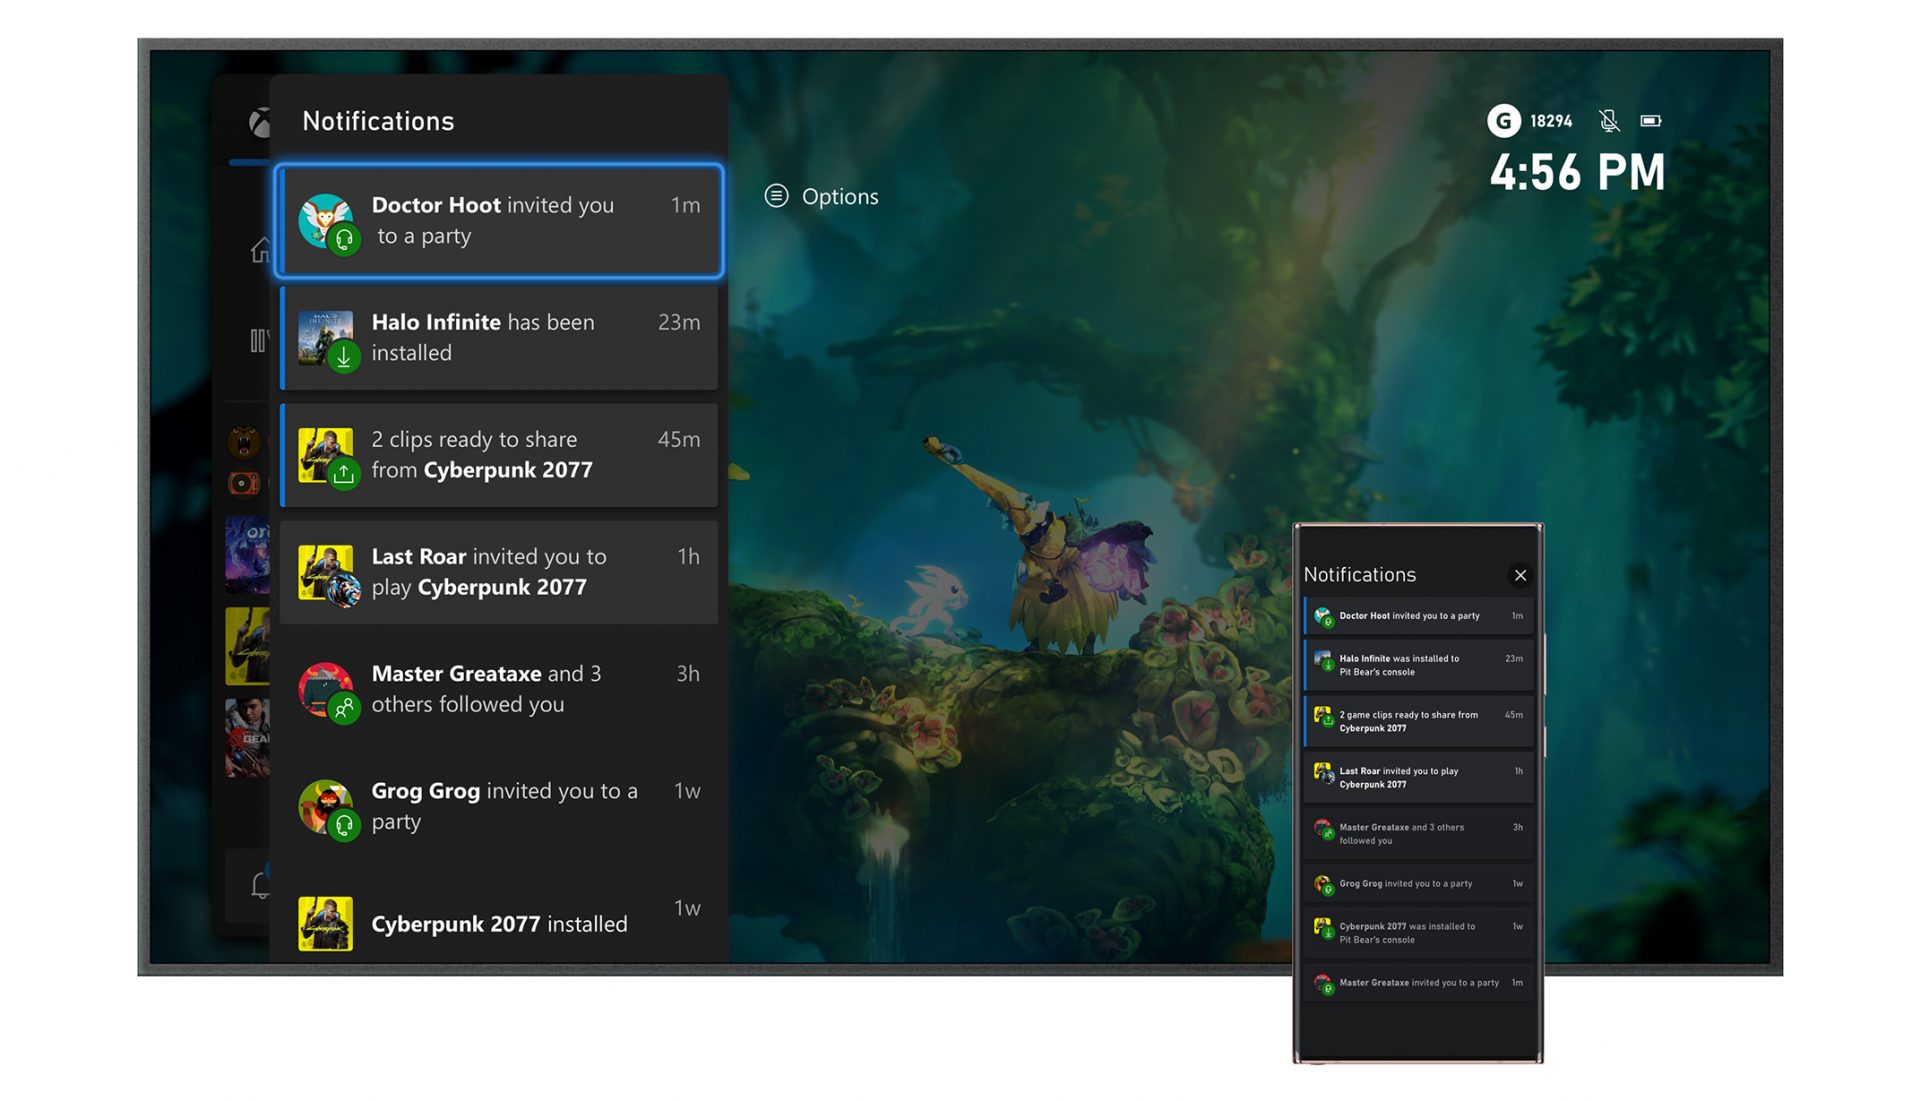Click the green share upload badge

344,473
